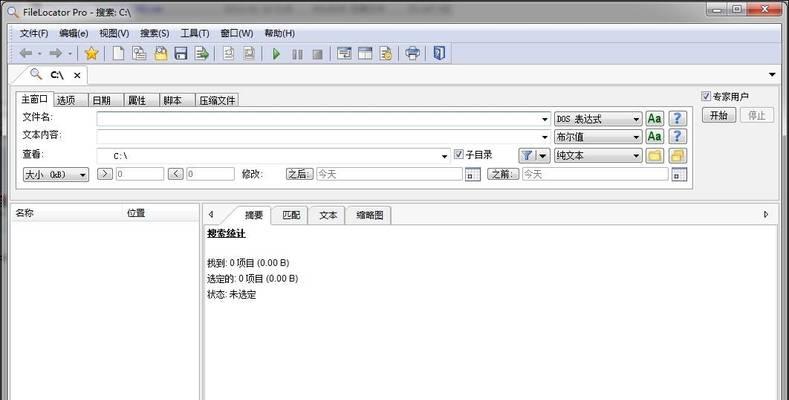Open the 工具(T) menu
Screen dimensions: 789x400
(195, 33)
